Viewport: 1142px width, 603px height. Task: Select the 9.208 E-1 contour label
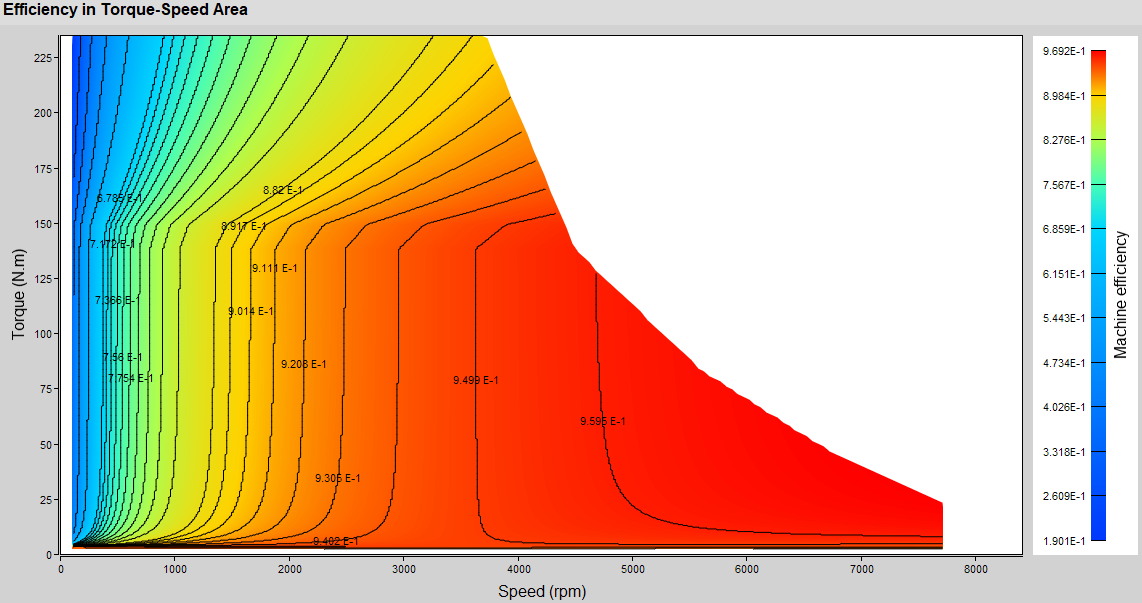point(304,365)
